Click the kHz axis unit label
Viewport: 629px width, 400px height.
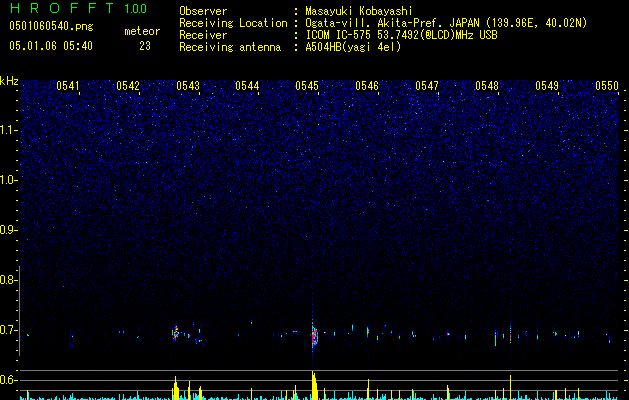click(x=9, y=81)
